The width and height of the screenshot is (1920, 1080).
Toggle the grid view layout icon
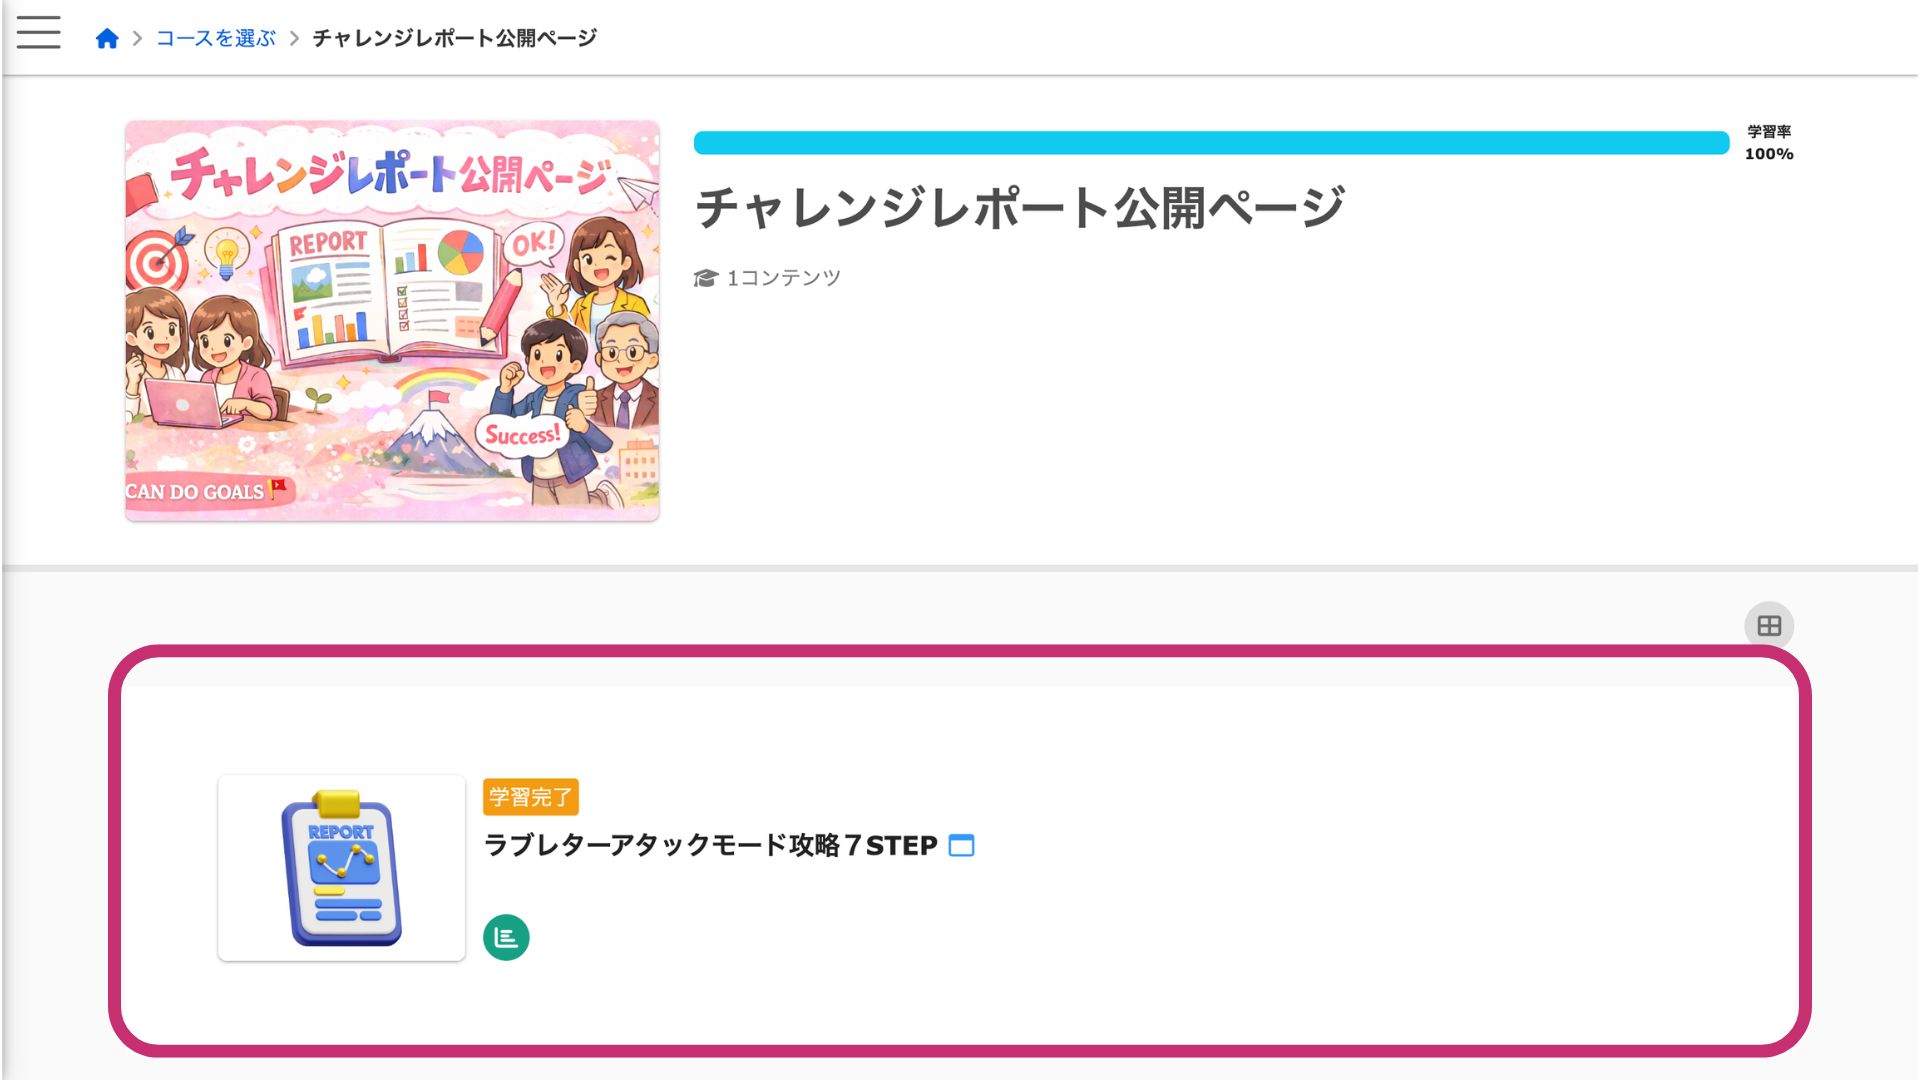(x=1769, y=626)
